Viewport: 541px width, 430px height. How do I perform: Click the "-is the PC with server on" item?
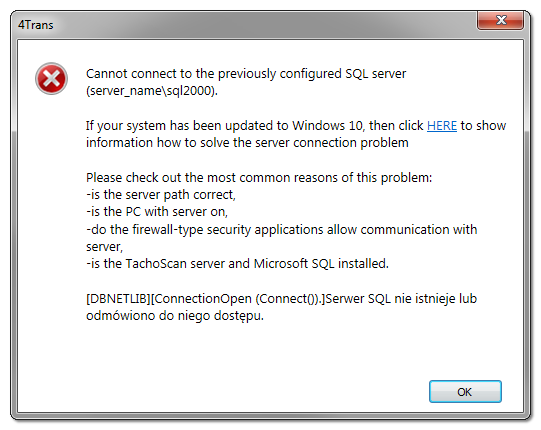tap(157, 212)
